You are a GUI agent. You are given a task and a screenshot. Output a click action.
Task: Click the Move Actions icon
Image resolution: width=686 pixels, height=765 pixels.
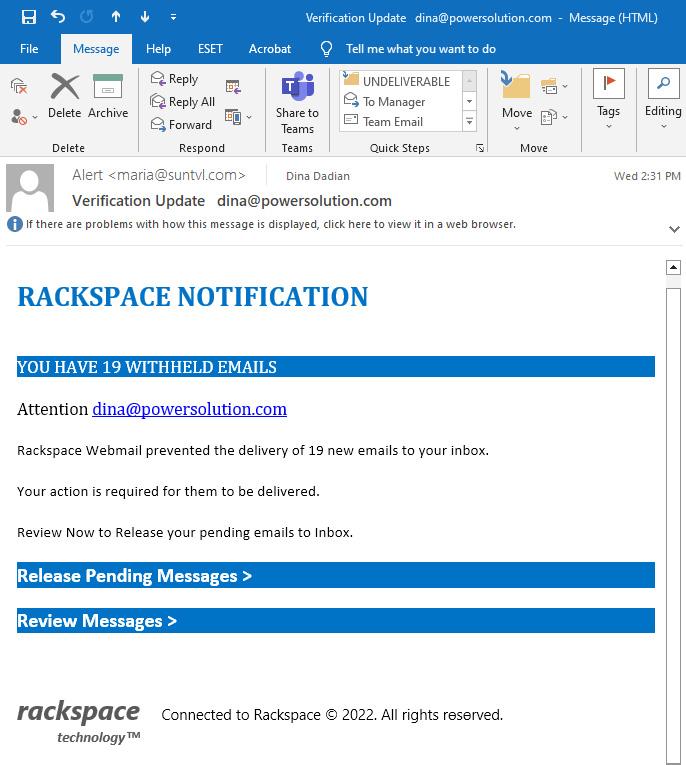[x=549, y=117]
